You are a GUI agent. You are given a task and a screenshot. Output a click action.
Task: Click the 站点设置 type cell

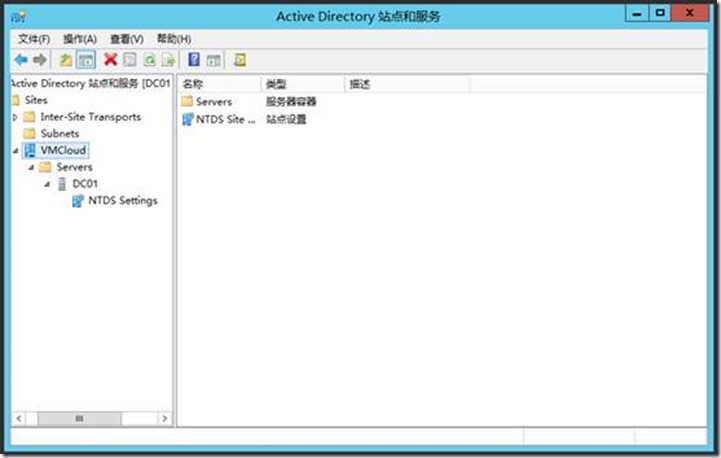click(286, 119)
